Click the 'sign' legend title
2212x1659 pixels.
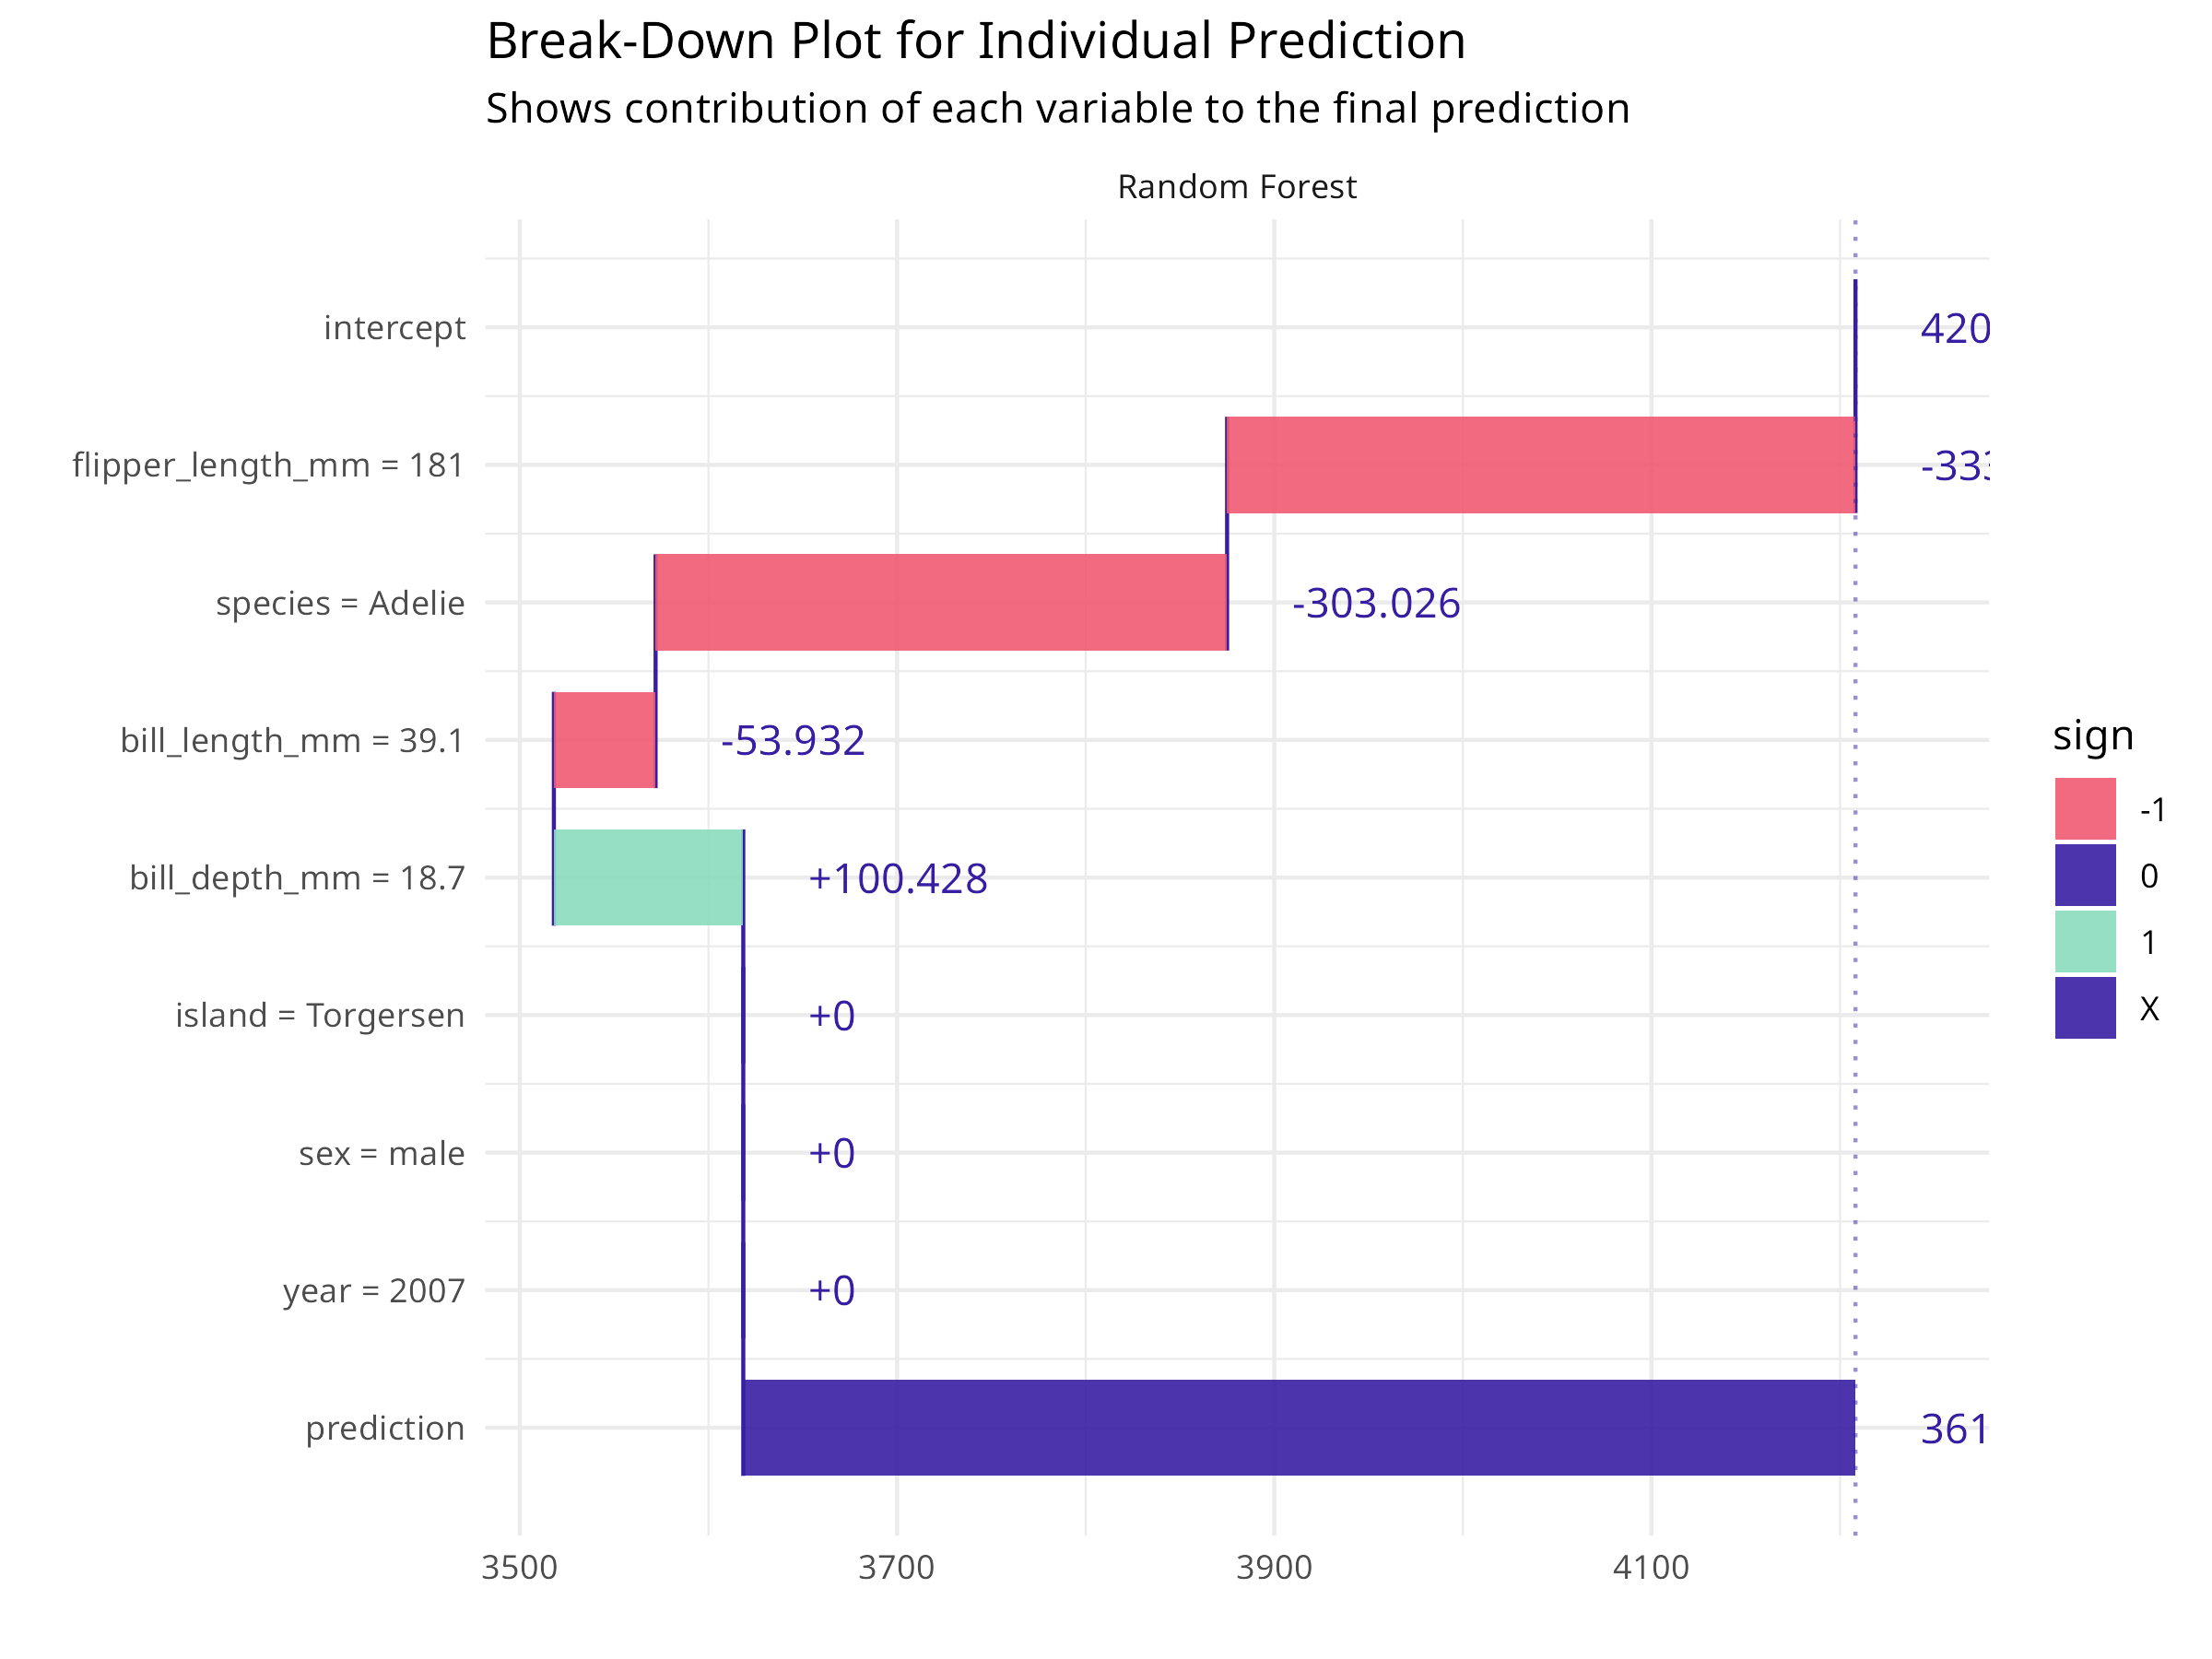[2093, 736]
